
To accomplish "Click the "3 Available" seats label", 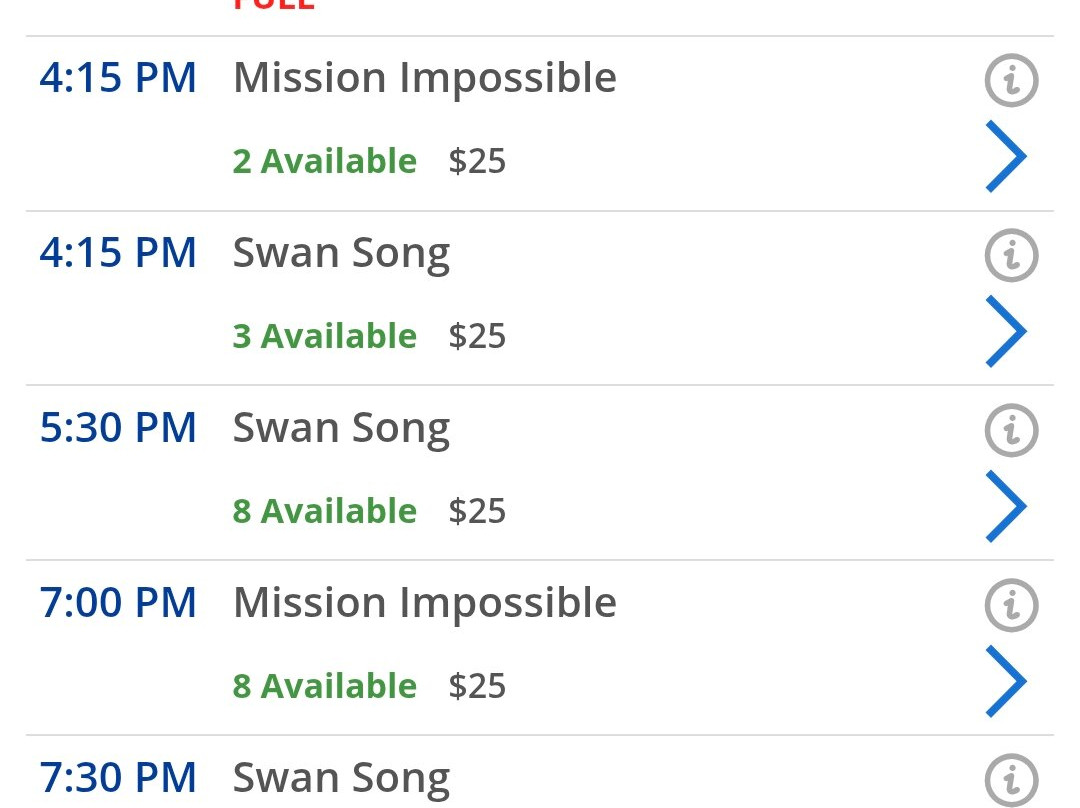I will click(325, 336).
